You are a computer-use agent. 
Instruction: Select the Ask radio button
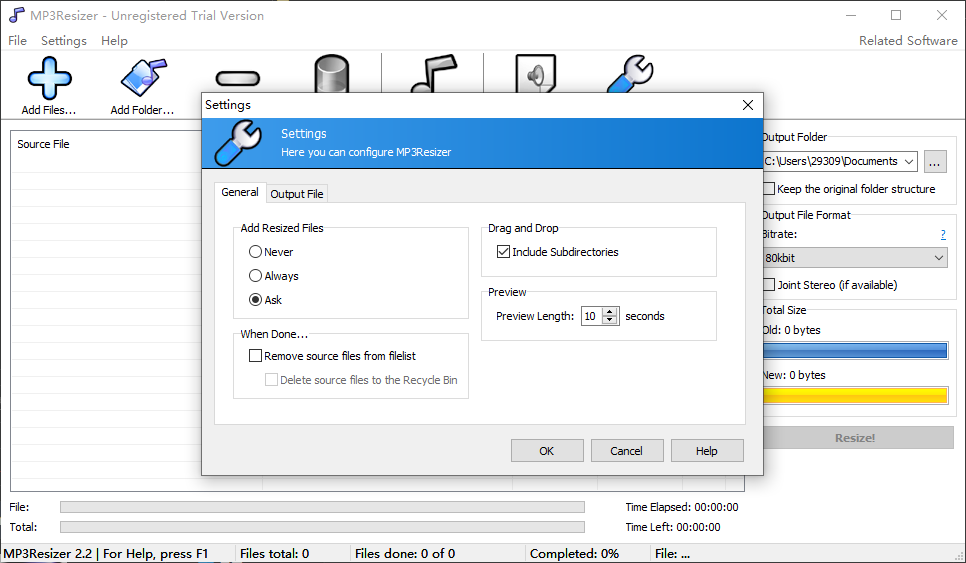click(255, 299)
